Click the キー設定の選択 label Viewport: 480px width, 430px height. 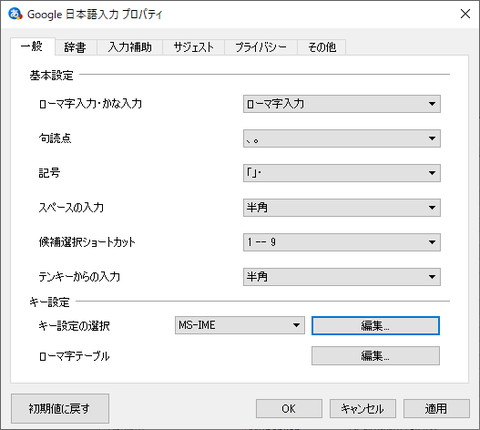[74, 326]
